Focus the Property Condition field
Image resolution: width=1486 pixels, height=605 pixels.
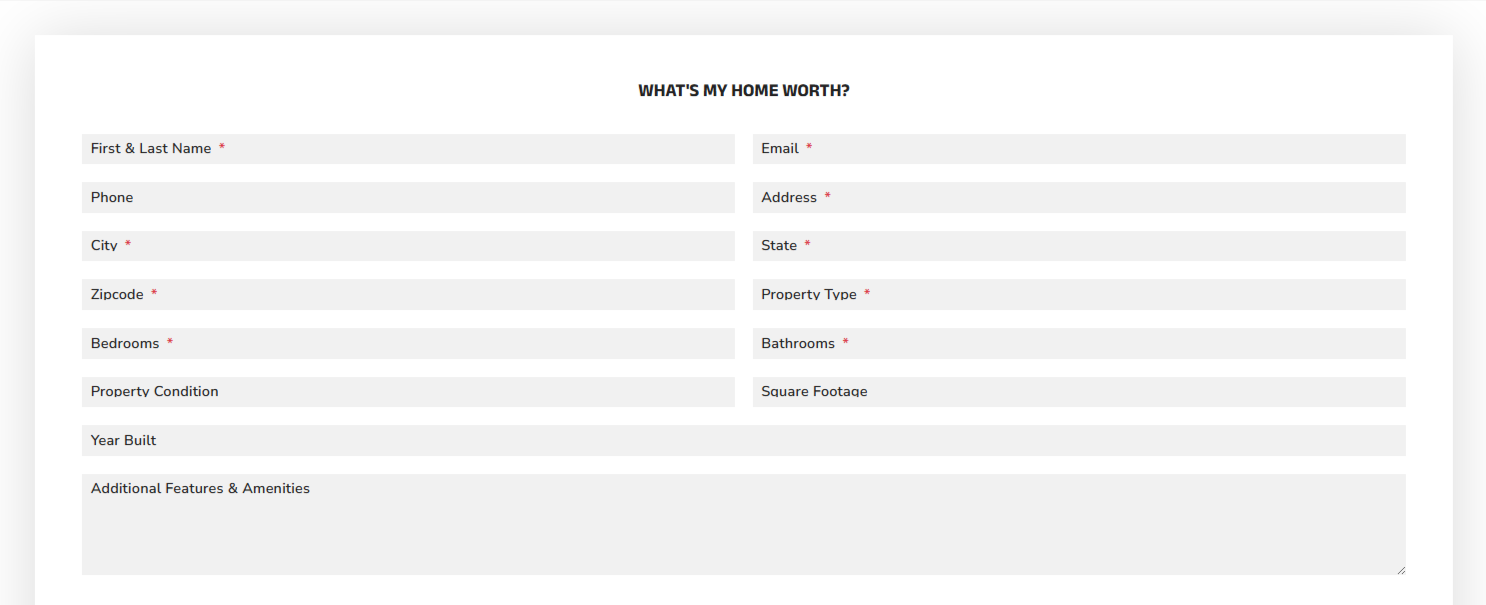(408, 392)
